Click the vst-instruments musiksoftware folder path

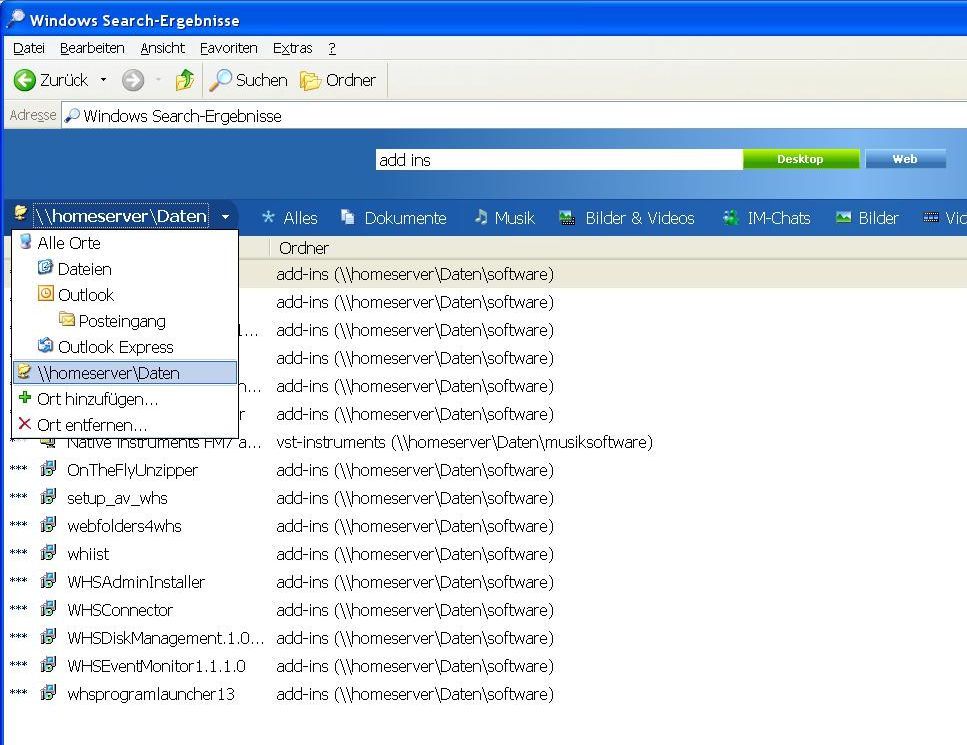click(464, 442)
